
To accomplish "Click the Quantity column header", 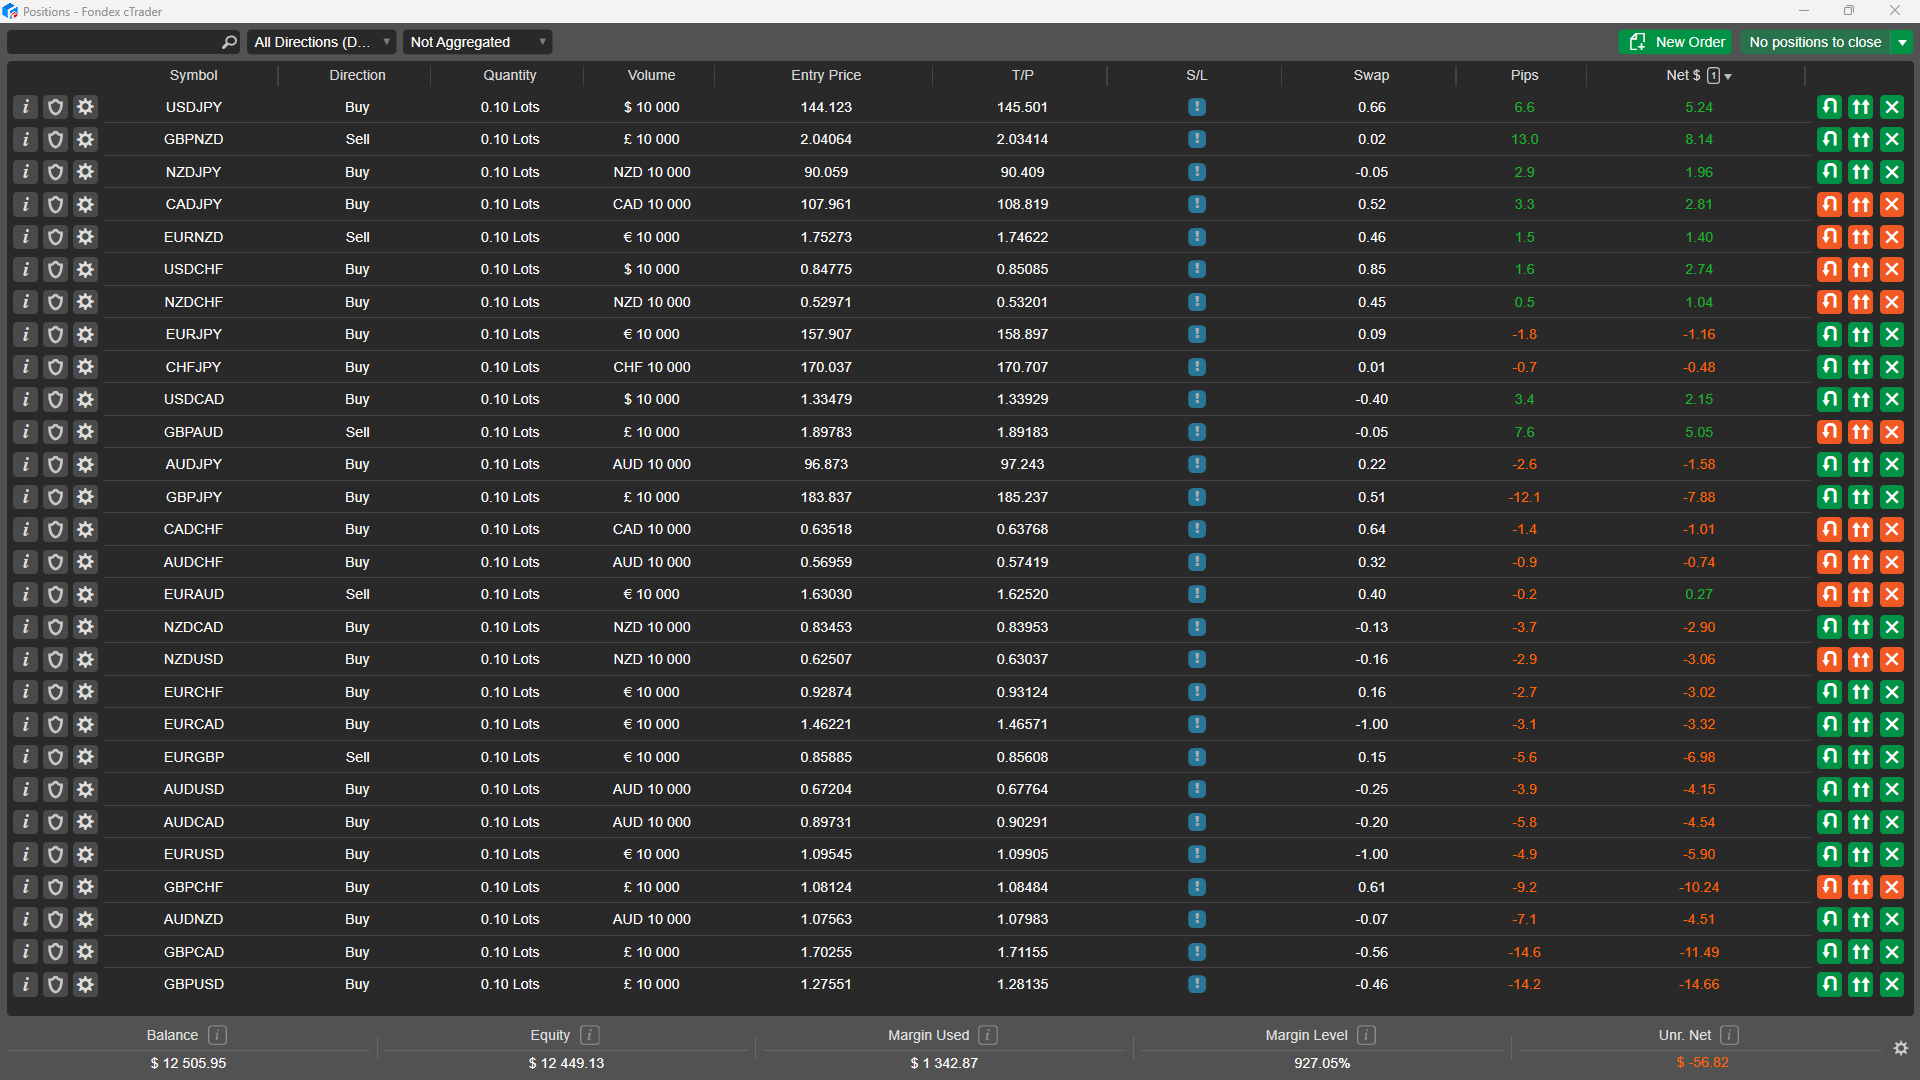I will (x=509, y=75).
